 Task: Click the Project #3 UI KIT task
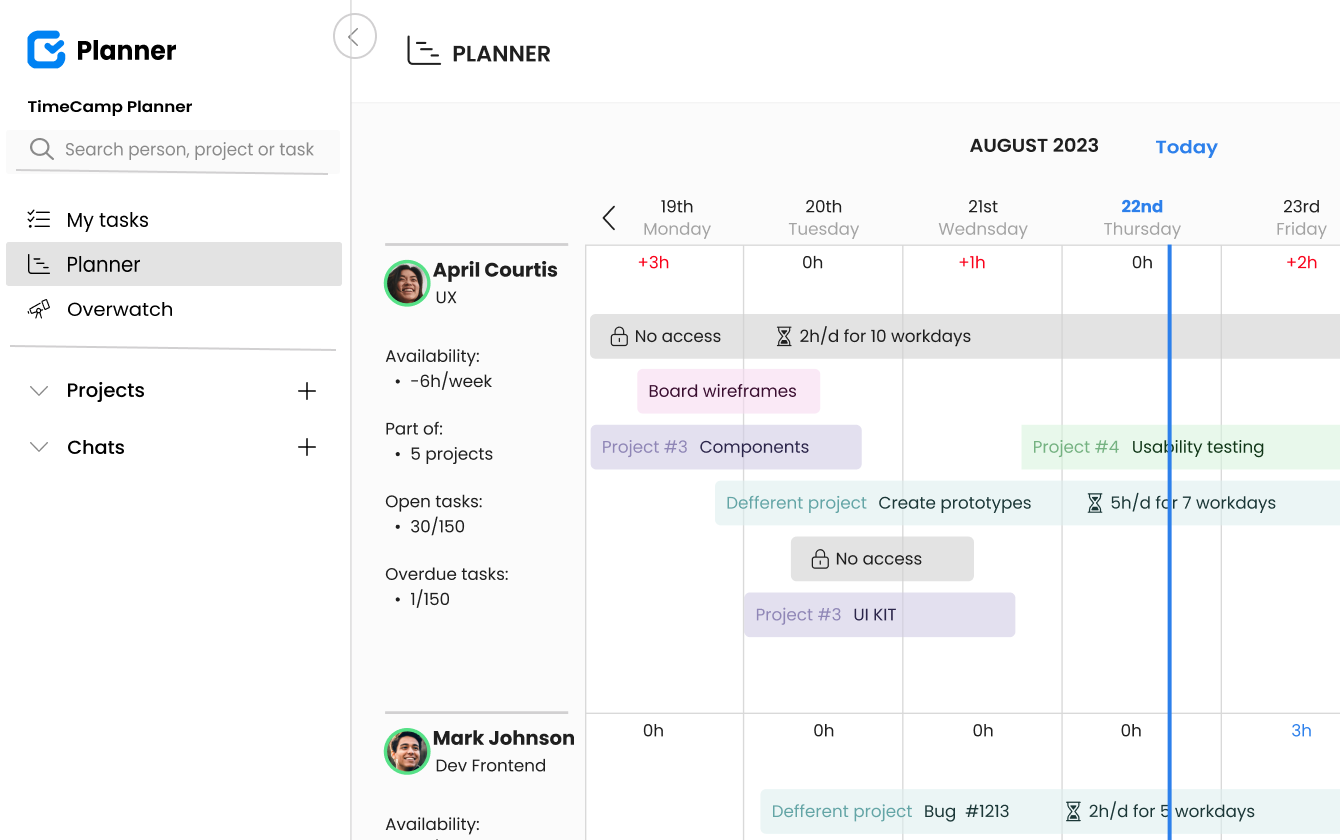878,615
